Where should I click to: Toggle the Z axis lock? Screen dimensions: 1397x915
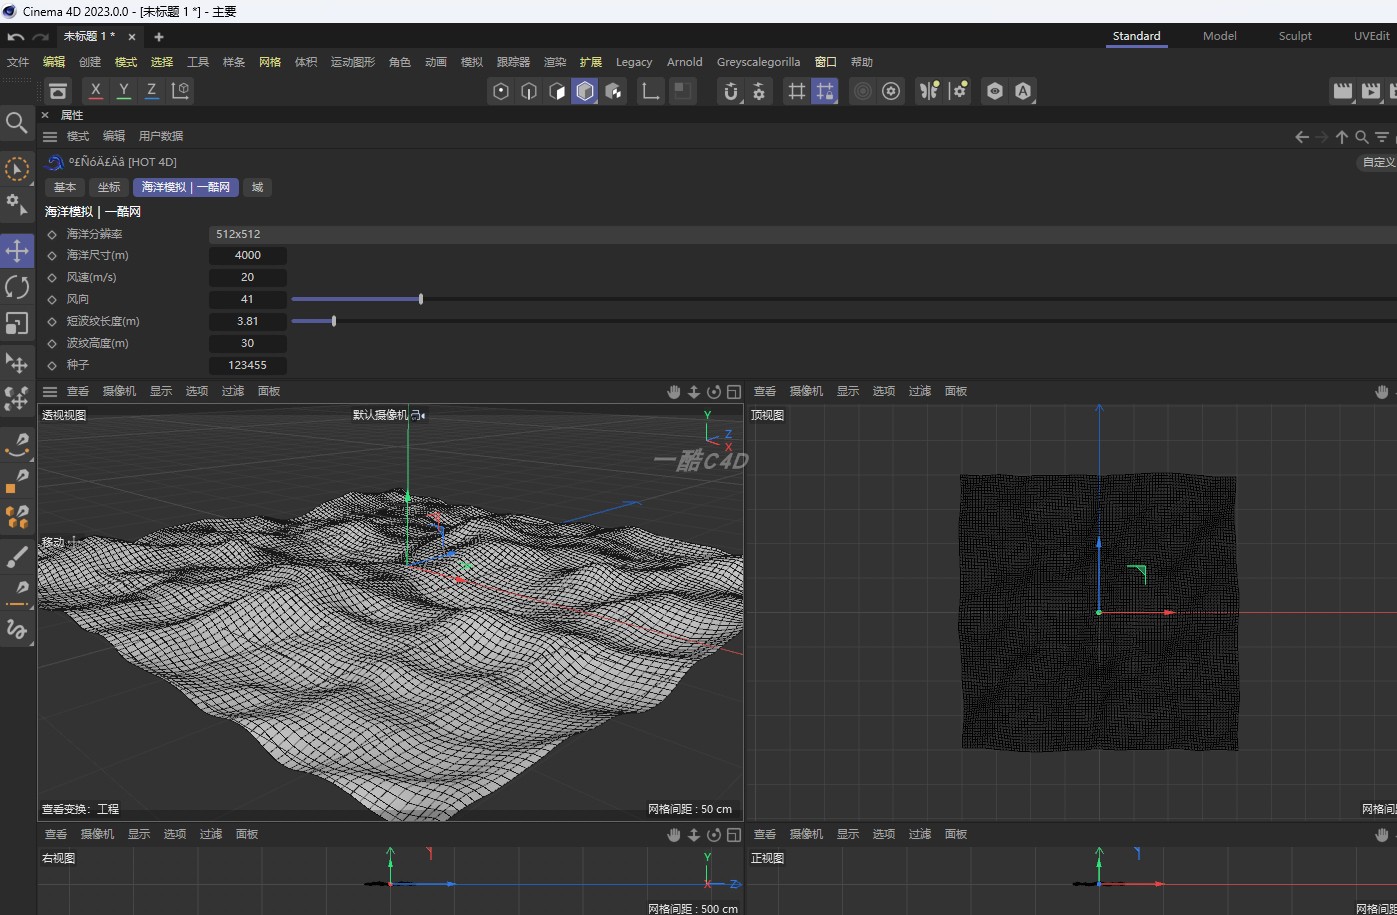pos(151,90)
